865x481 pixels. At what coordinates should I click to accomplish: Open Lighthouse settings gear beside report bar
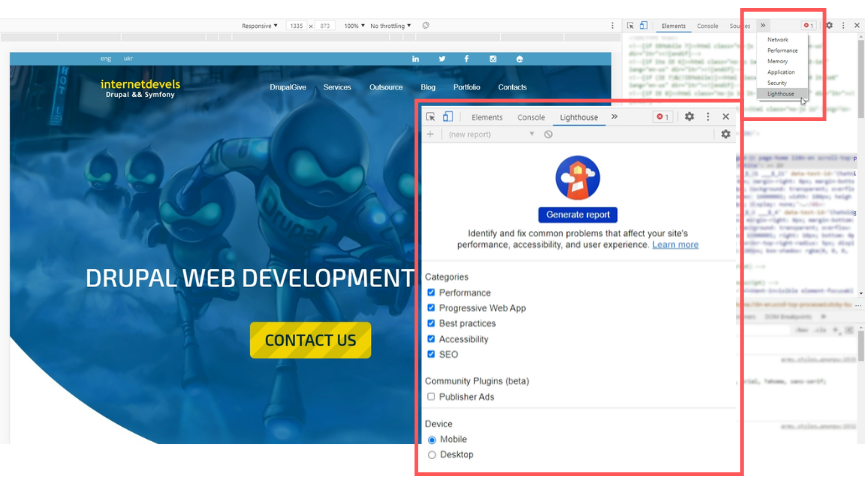point(725,134)
